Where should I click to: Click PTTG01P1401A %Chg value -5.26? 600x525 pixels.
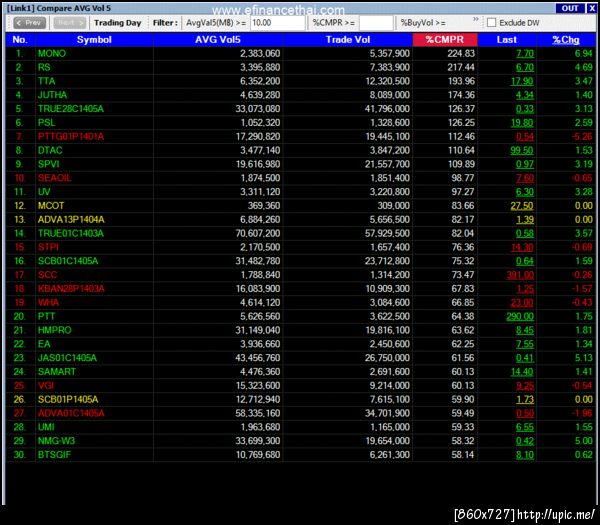pos(582,137)
